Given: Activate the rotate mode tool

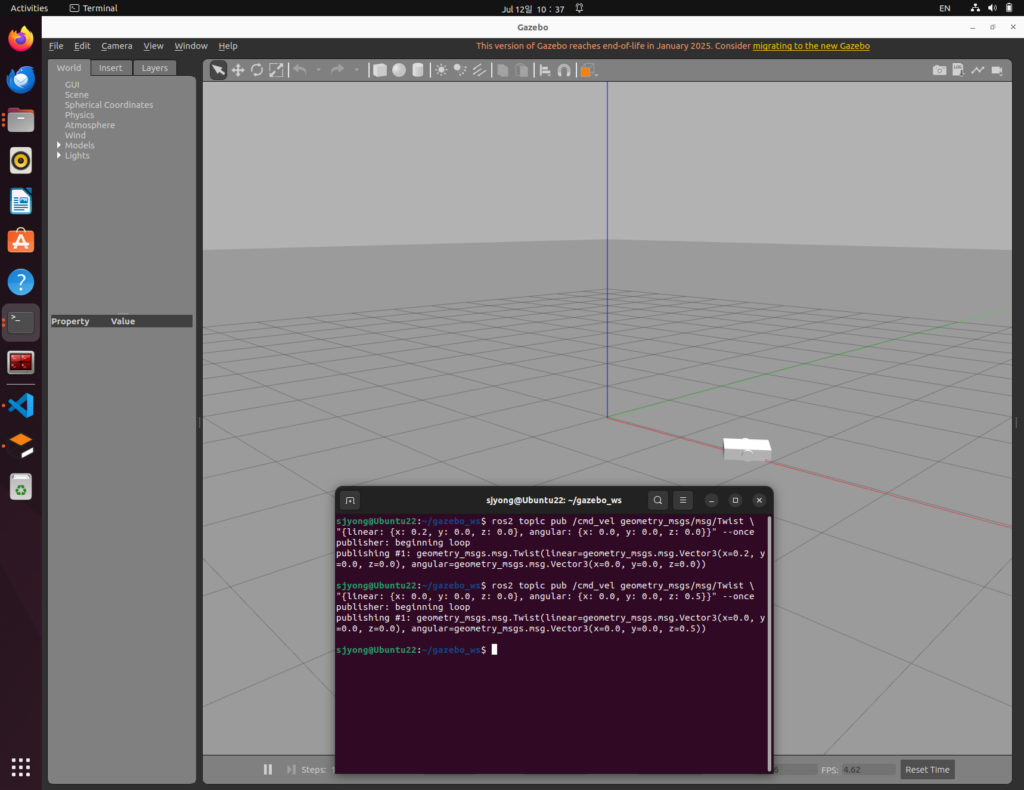Looking at the screenshot, I should pos(257,70).
